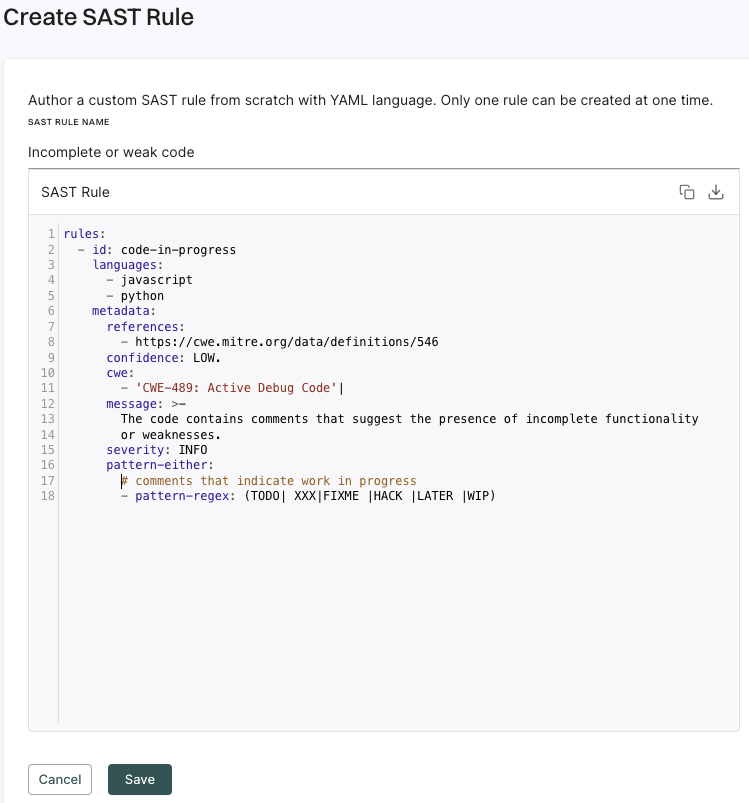Screen dimensions: 749x803
Task: Select the javascript language entry
Action: click(162, 279)
